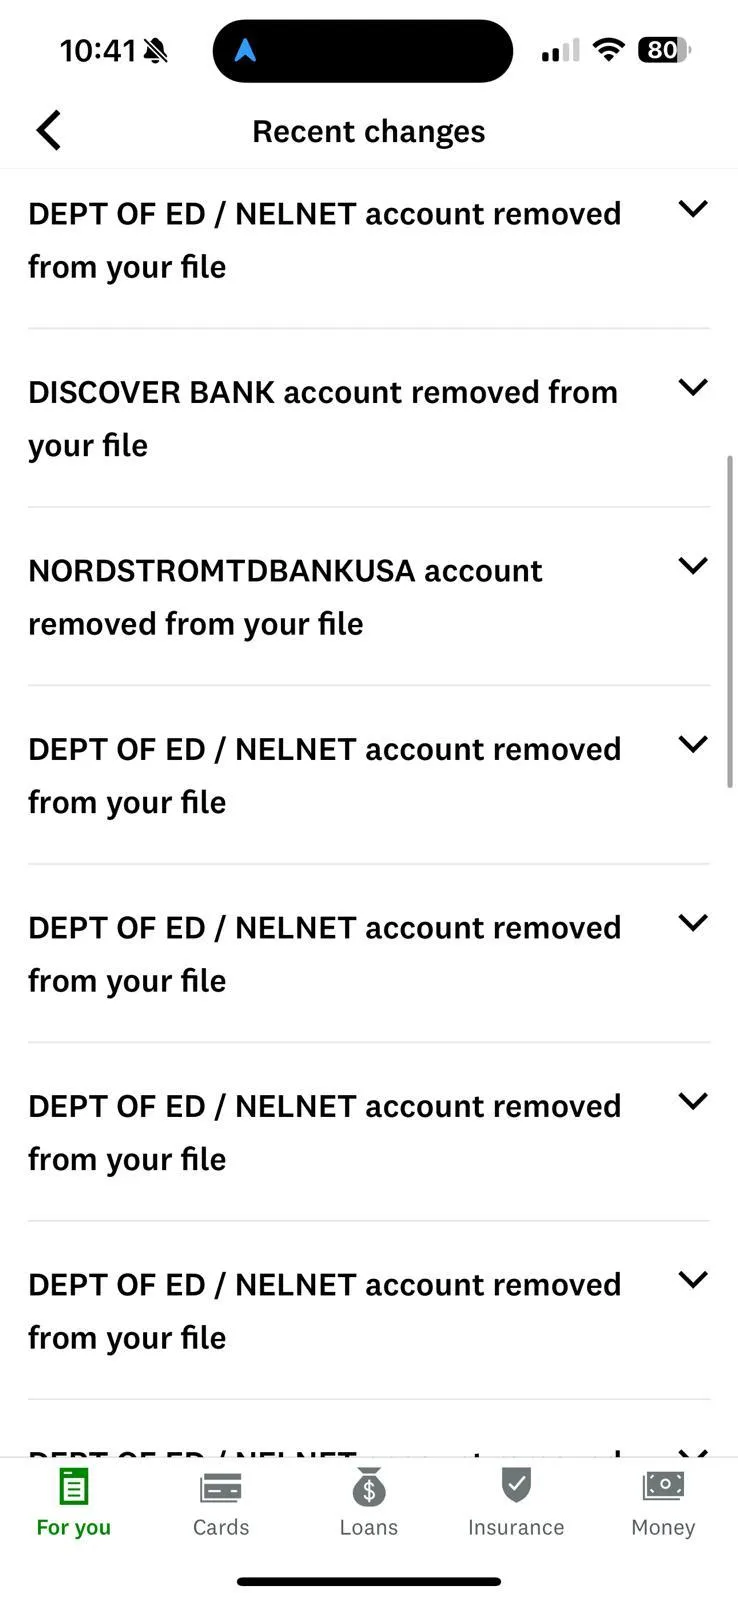This screenshot has width=738, height=1600.
Task: Switch to the Loans tab label
Action: pos(369,1527)
